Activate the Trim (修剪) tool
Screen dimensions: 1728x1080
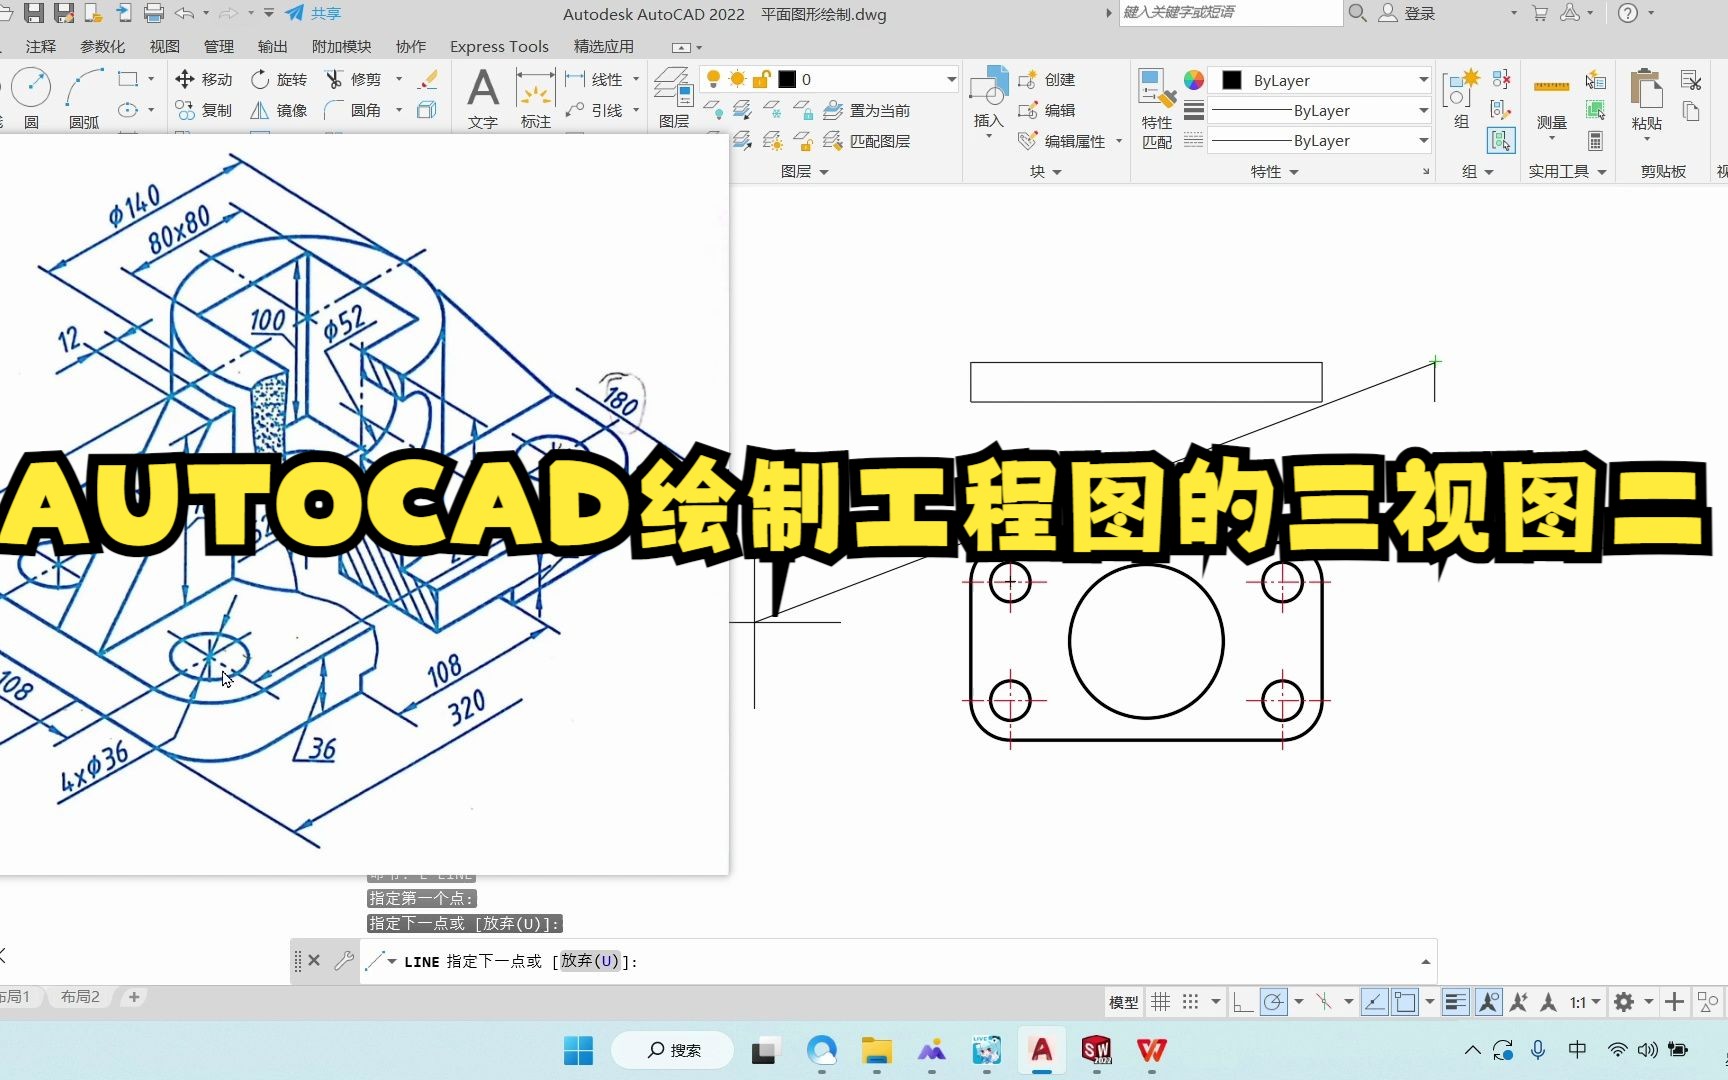pyautogui.click(x=354, y=79)
